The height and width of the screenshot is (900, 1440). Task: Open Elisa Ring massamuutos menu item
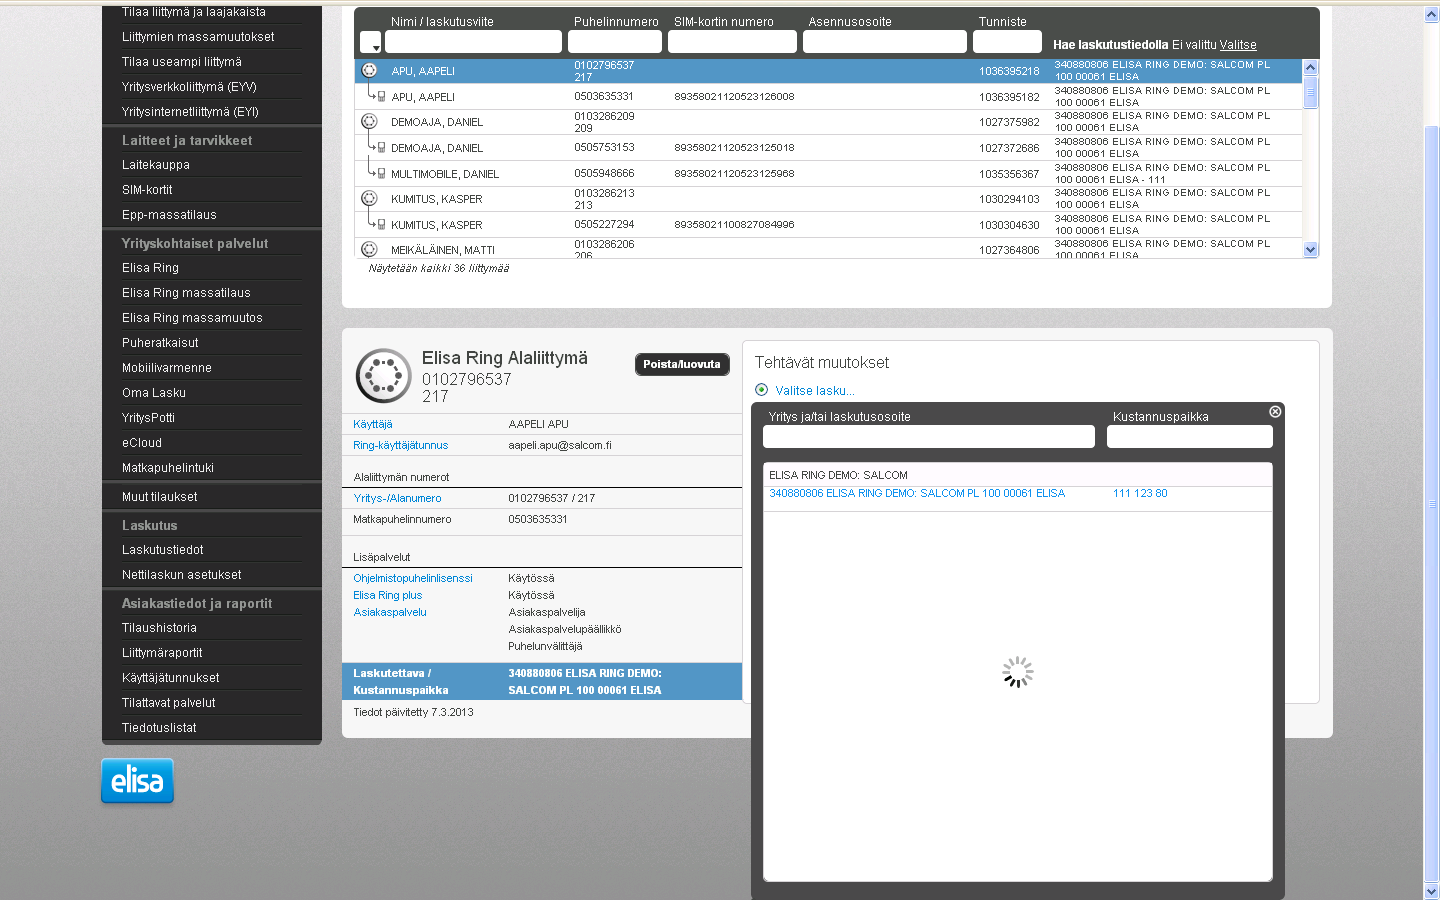[x=192, y=318]
